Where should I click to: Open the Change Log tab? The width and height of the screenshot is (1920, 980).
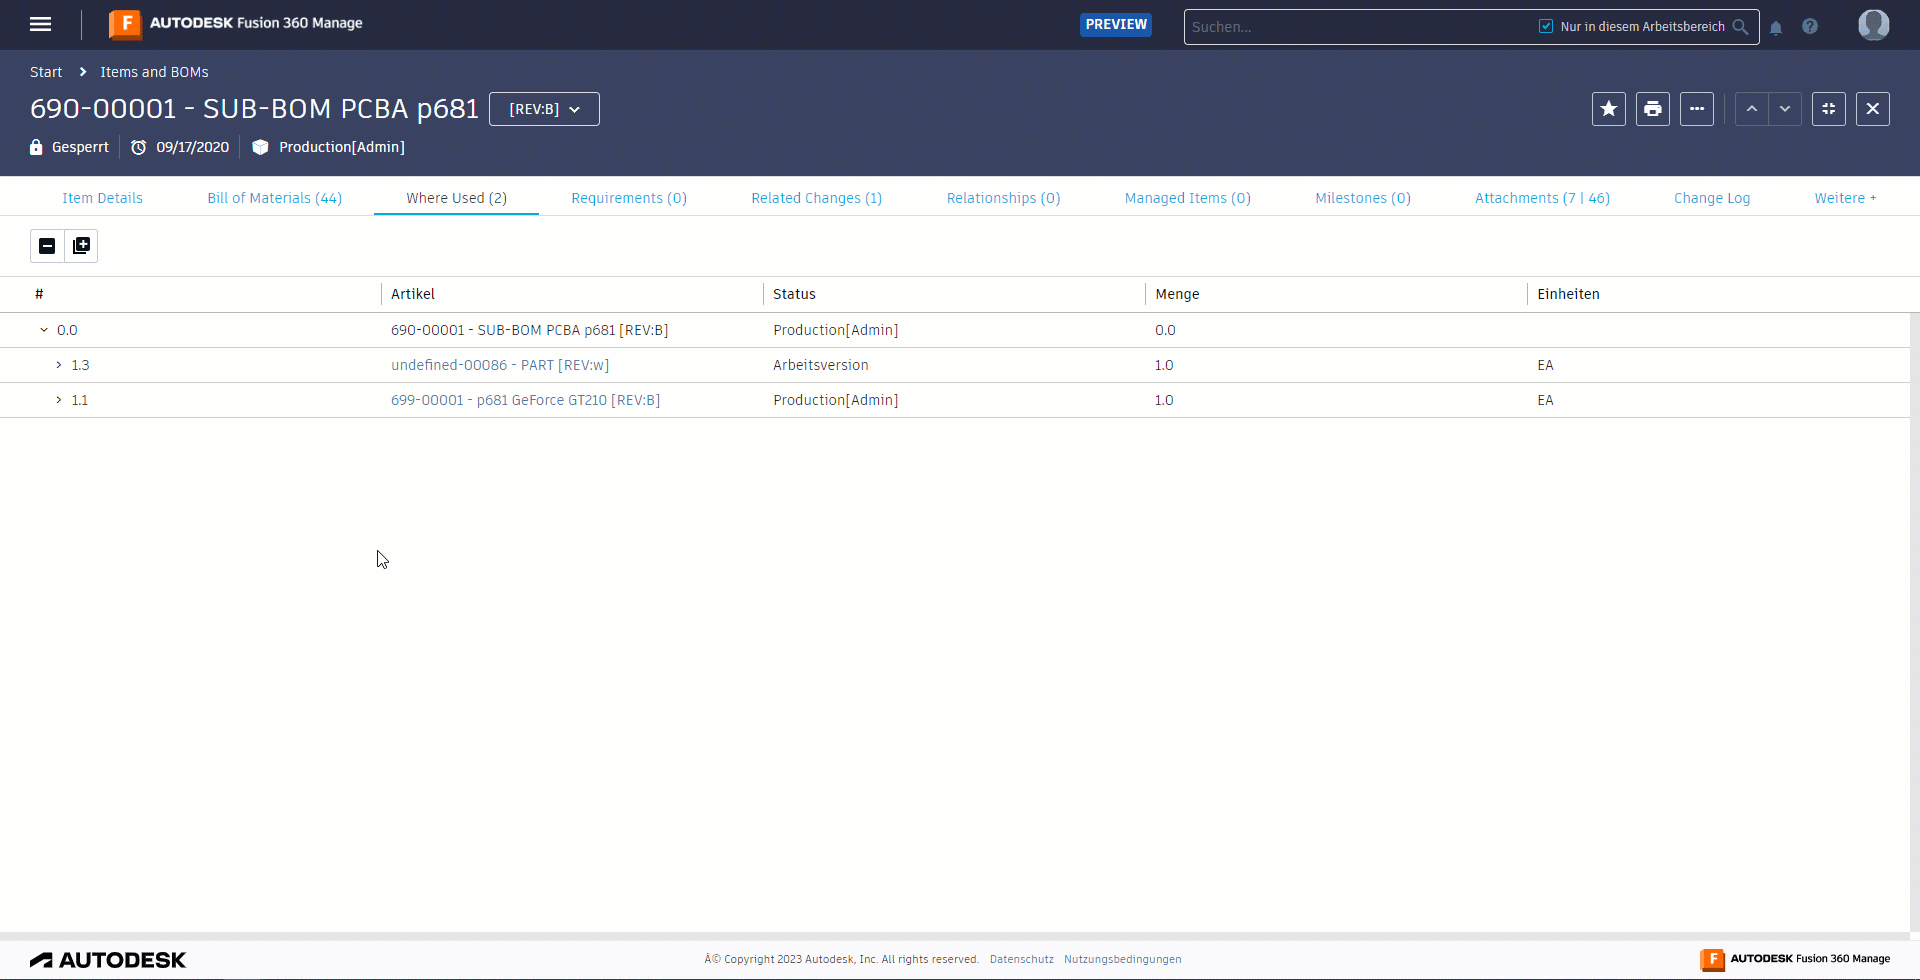pyautogui.click(x=1712, y=198)
